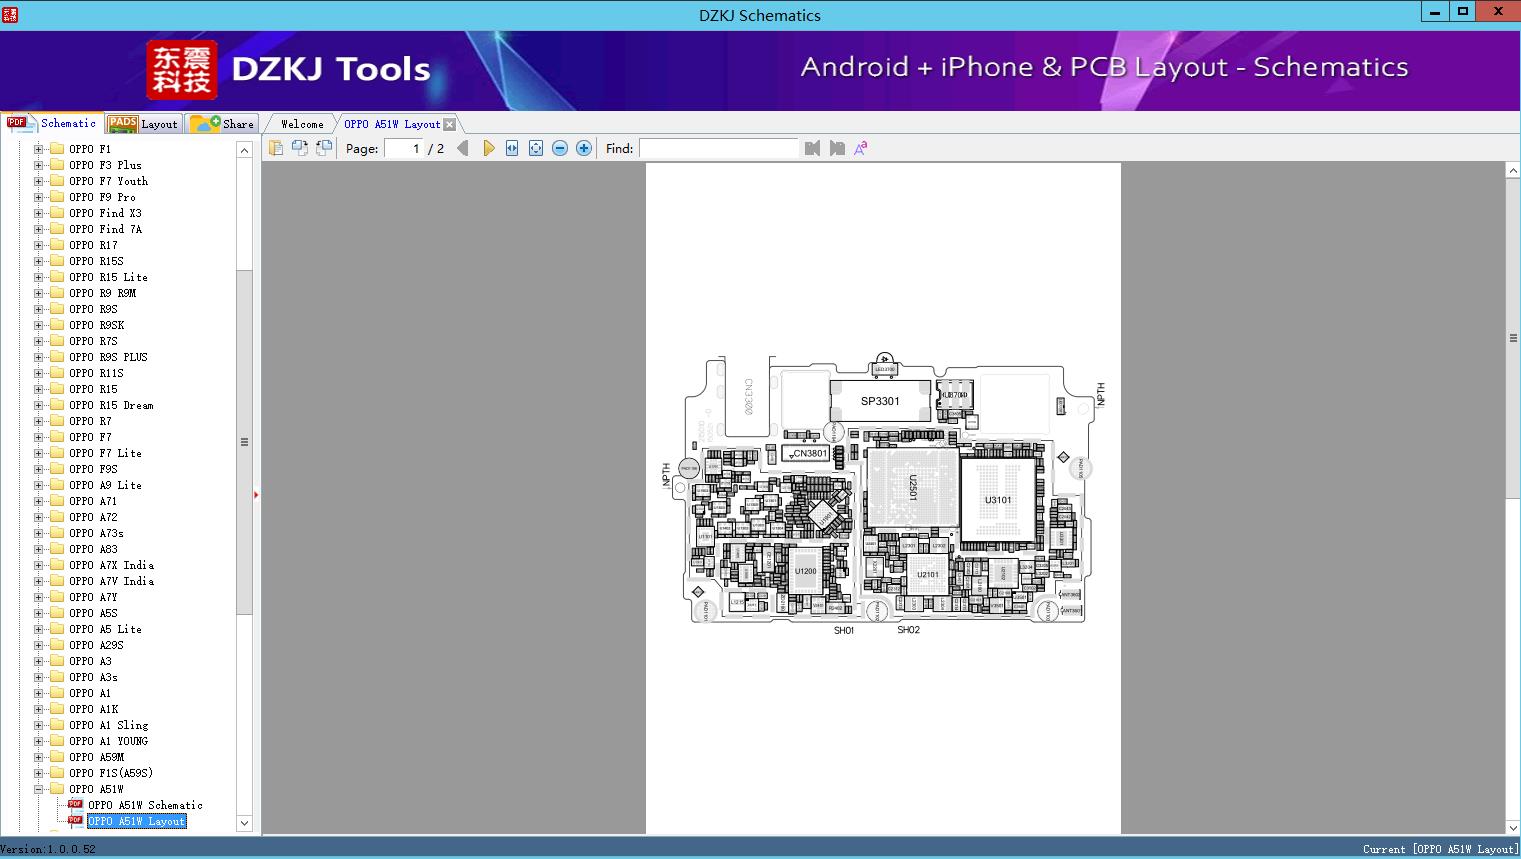This screenshot has height=859, width=1521.
Task: Click the fit width icon
Action: tap(512, 148)
